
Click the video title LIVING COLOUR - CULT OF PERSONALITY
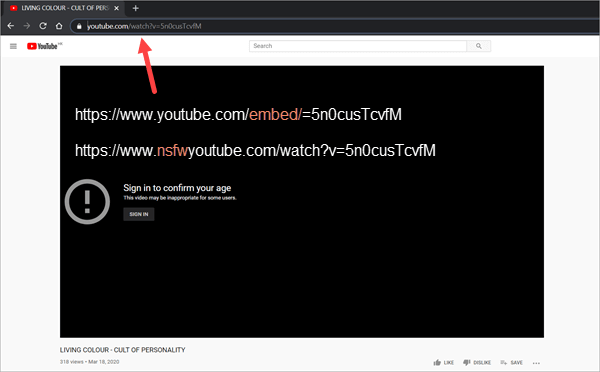122,350
